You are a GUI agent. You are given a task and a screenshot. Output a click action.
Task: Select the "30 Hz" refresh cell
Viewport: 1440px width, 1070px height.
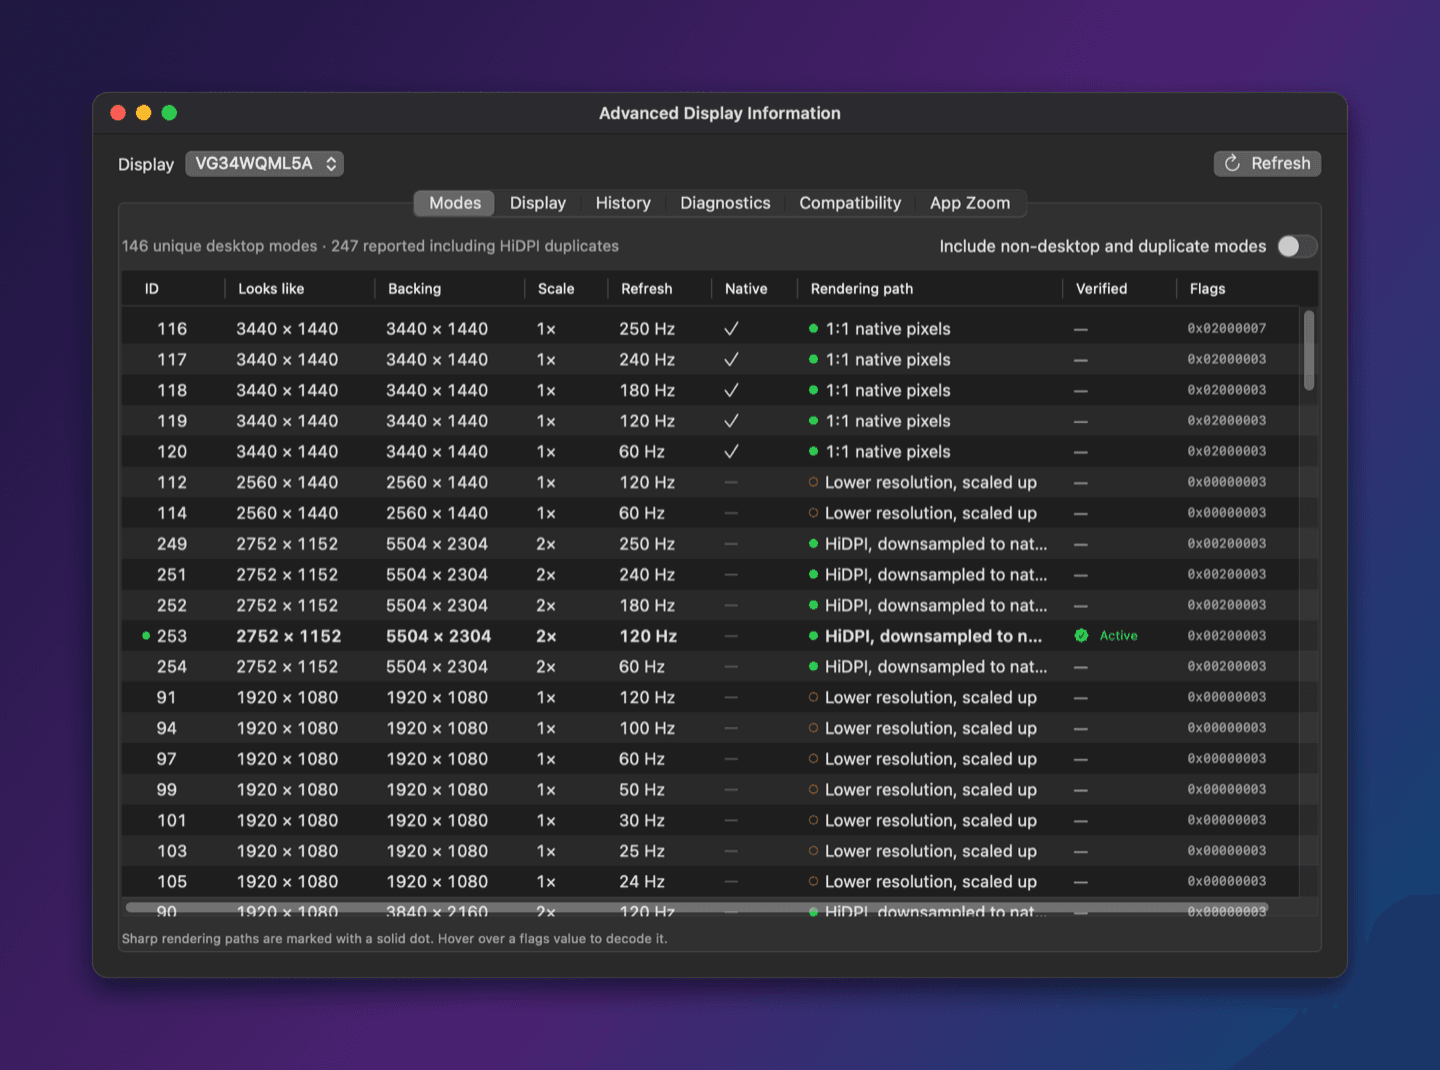642,821
